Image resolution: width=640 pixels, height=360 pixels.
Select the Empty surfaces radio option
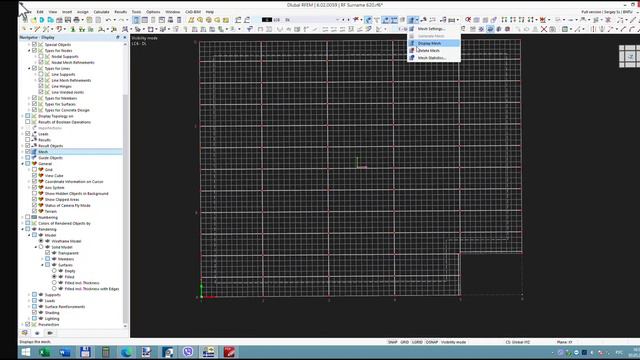click(x=54, y=271)
